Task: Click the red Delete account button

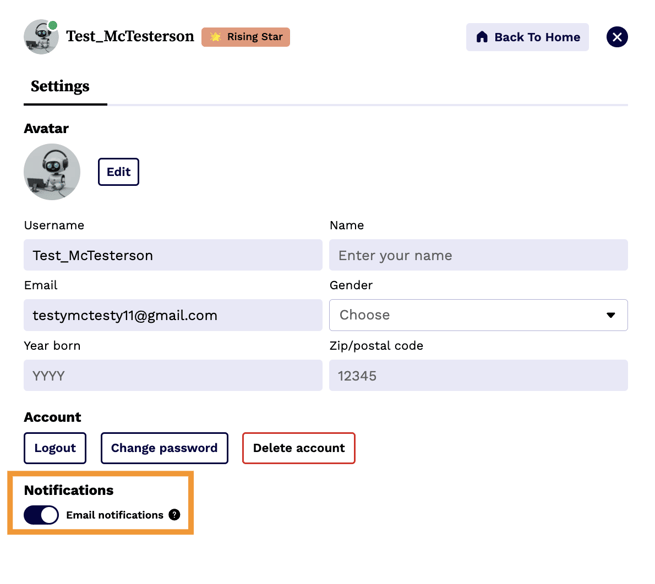Action: 298,448
